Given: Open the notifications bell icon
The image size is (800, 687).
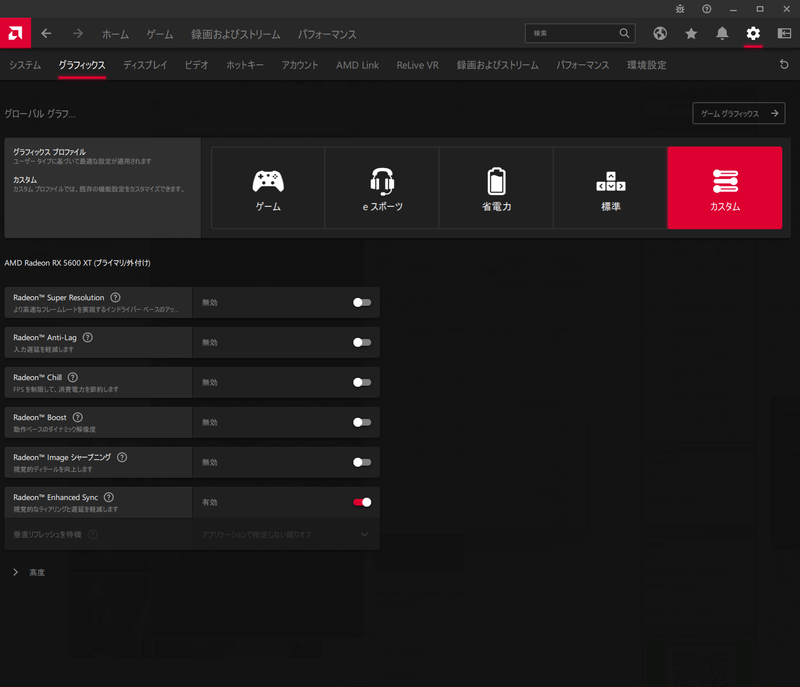Looking at the screenshot, I should click(723, 33).
